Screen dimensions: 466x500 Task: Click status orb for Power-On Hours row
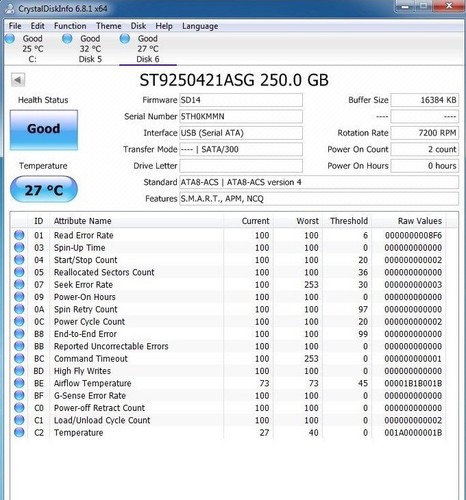tap(19, 297)
